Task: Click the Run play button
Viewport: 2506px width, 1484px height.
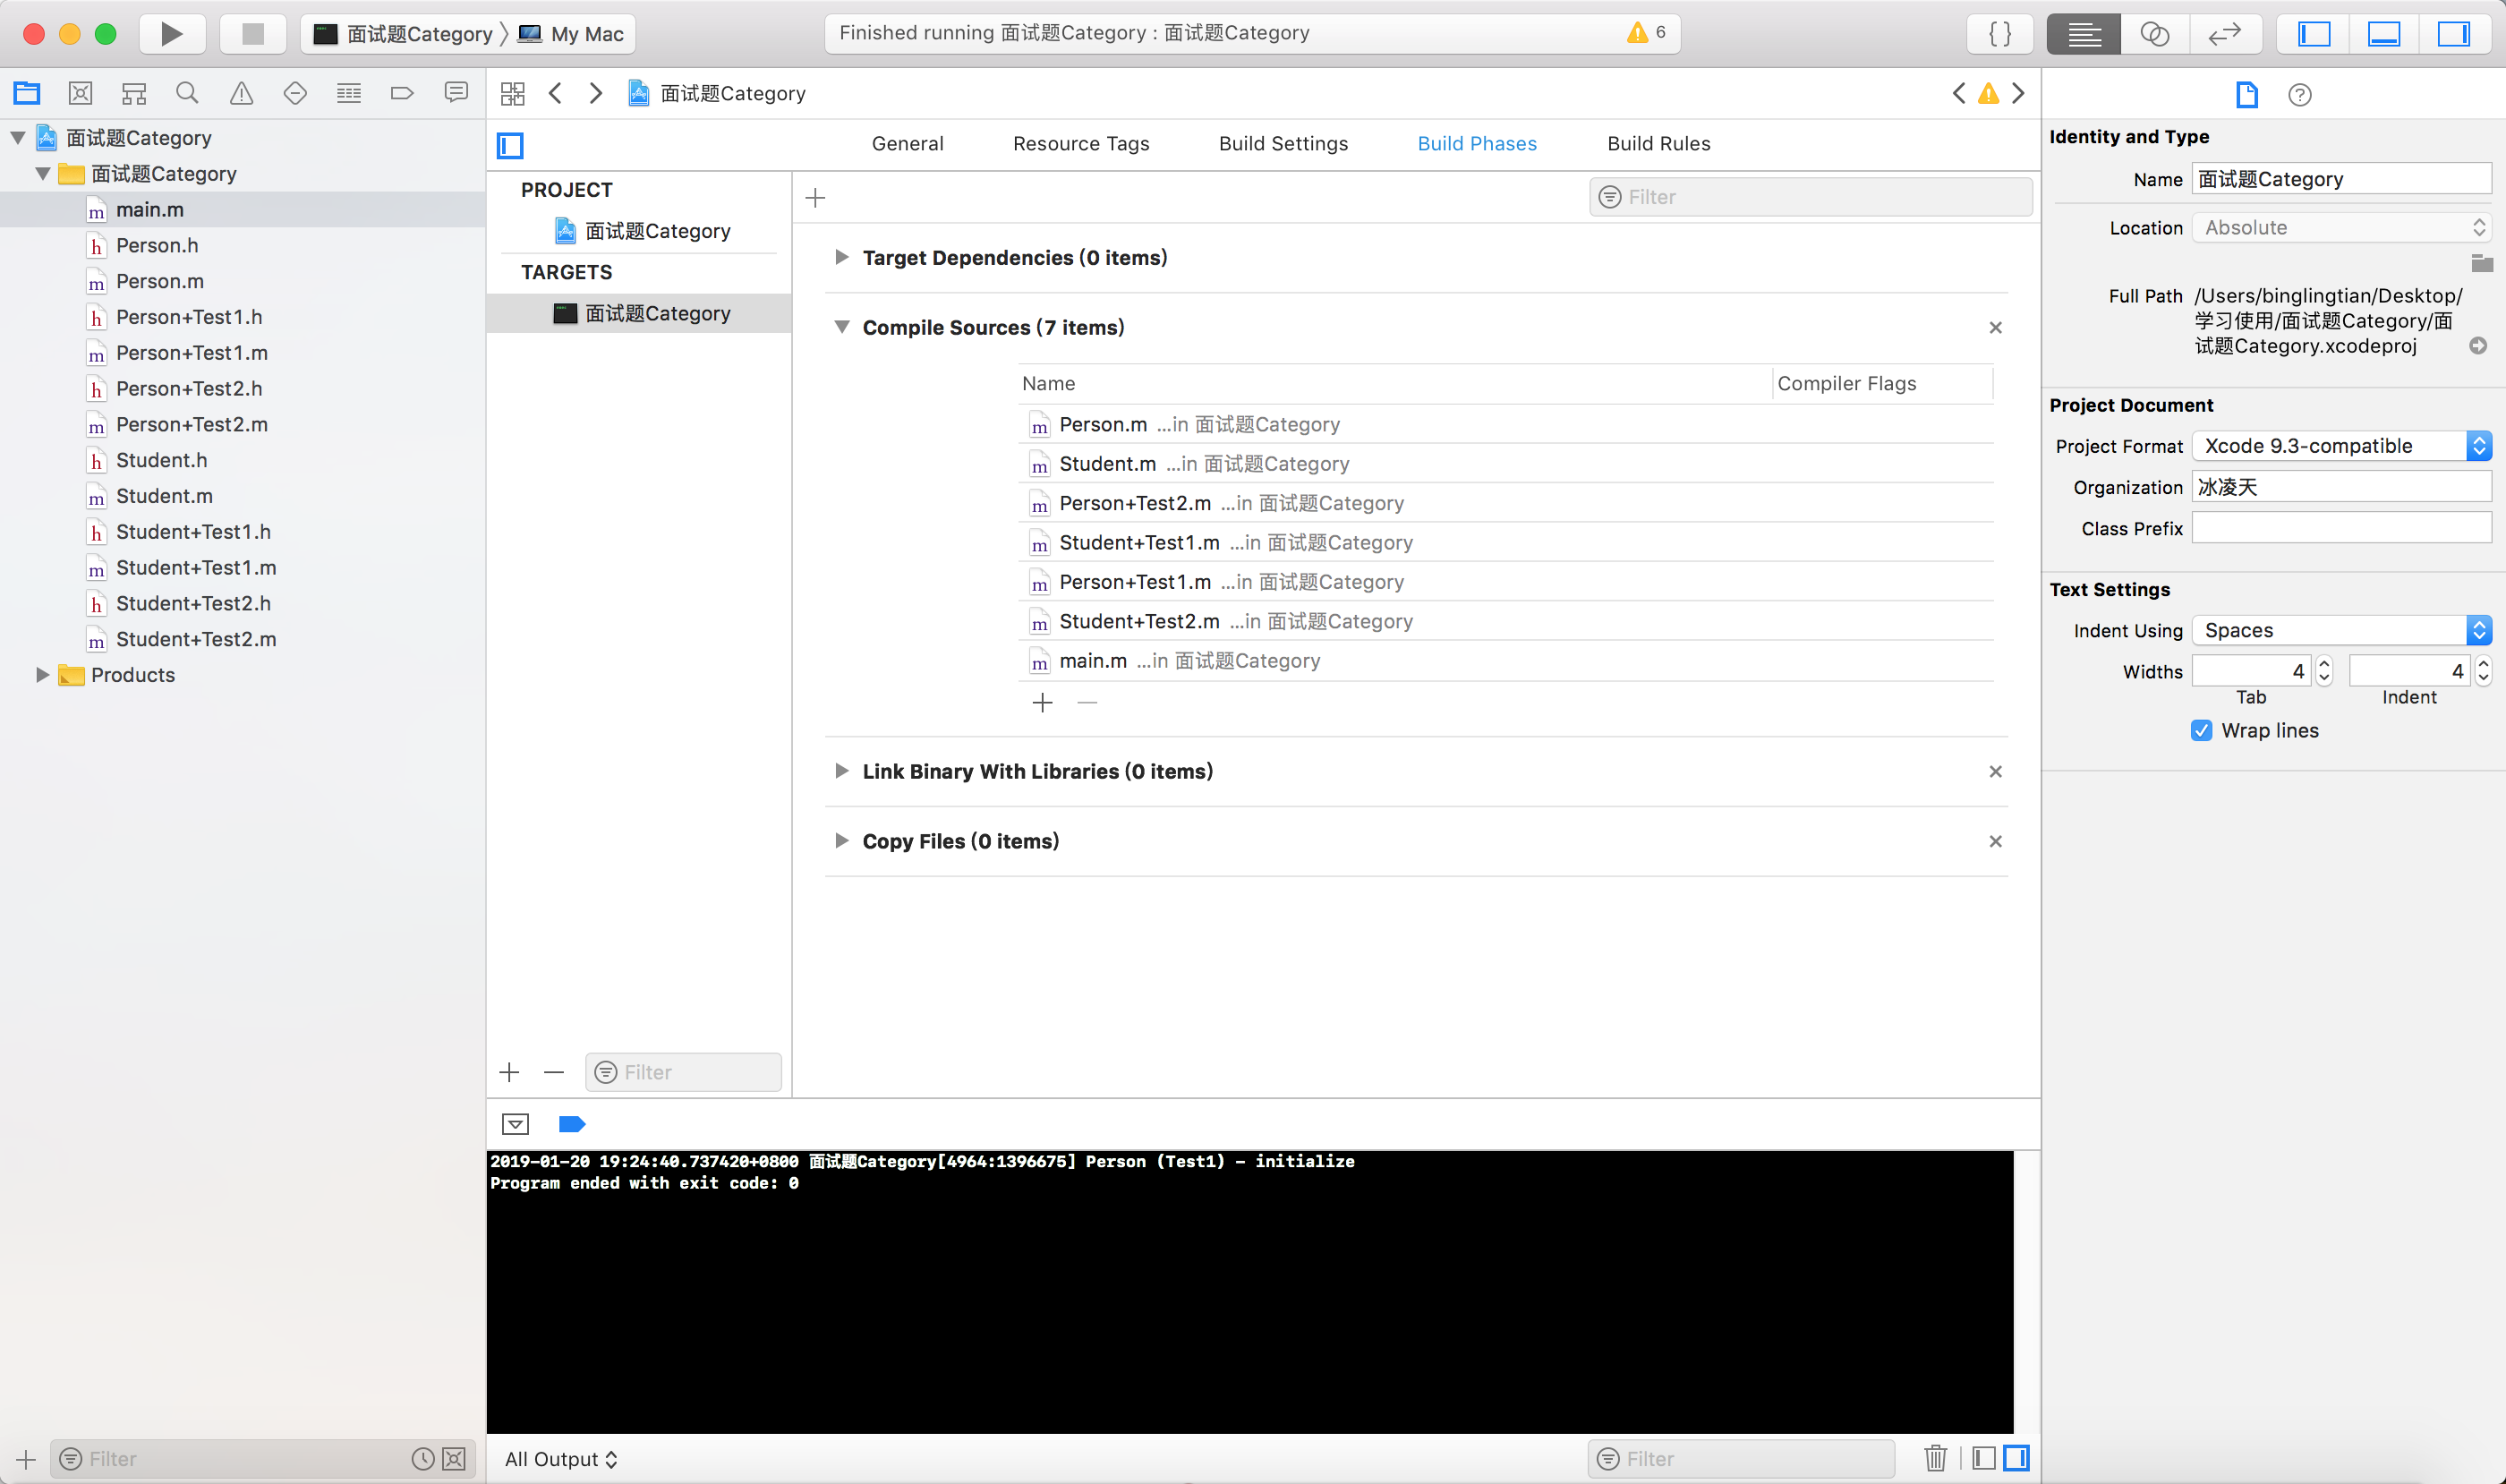Action: click(171, 33)
